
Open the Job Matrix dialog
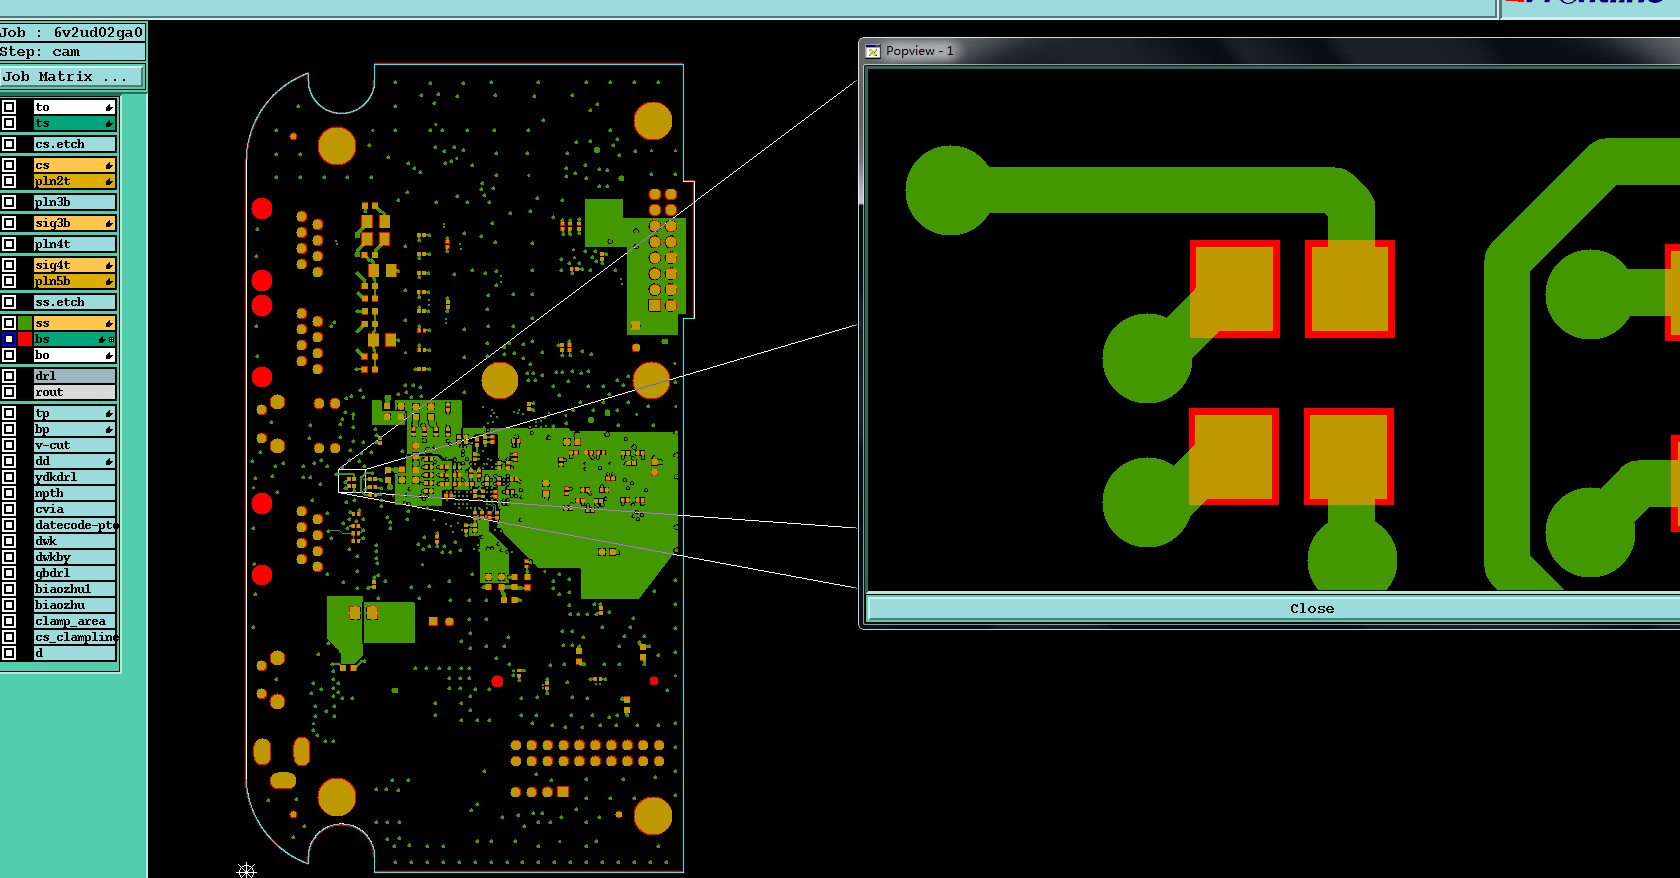(72, 77)
